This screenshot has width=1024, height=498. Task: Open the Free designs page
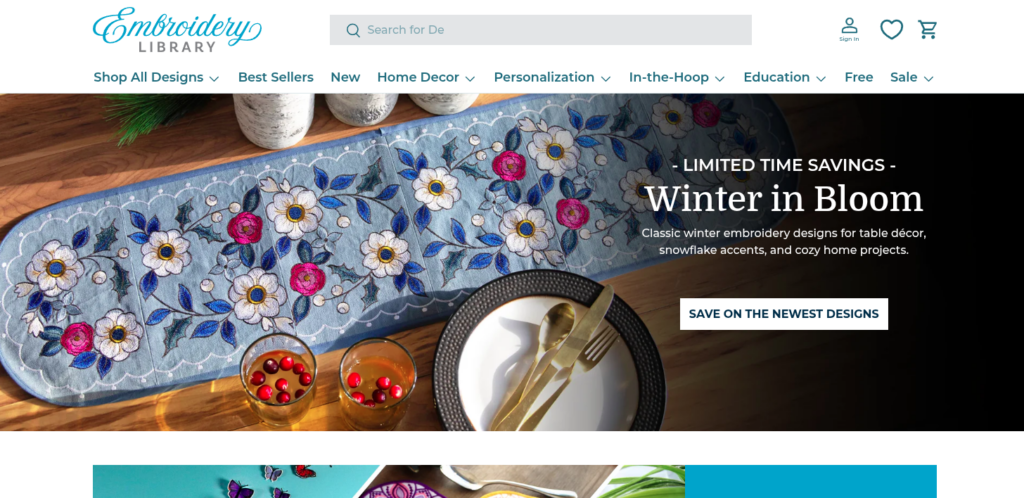(859, 77)
